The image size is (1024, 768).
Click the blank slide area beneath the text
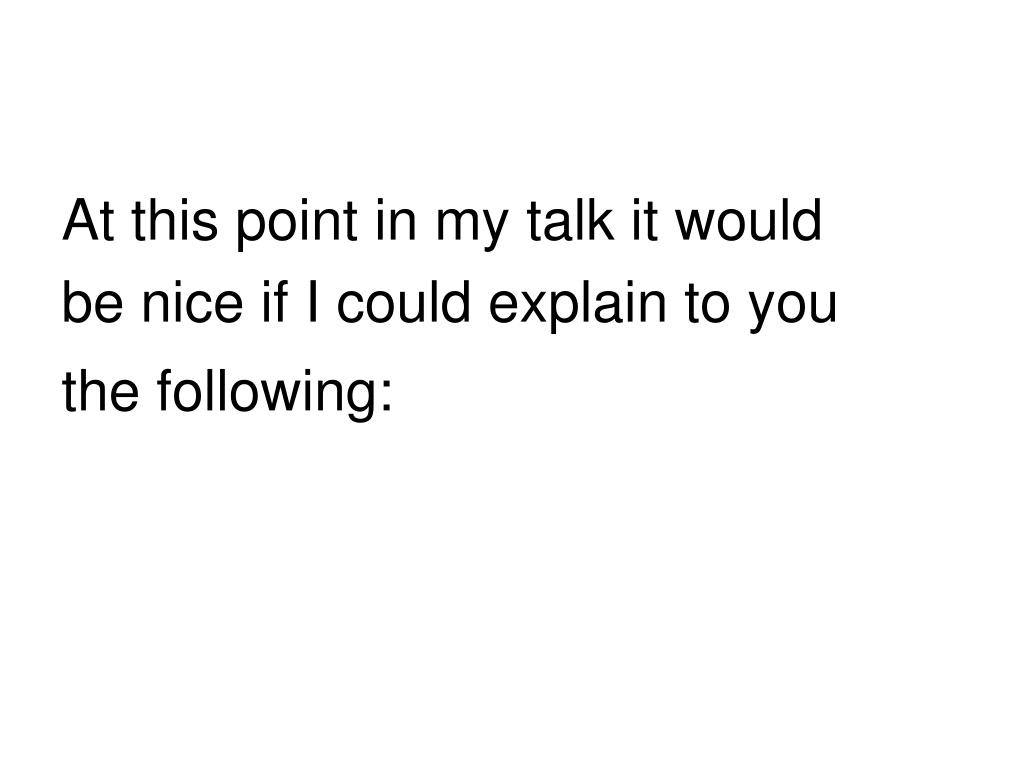pyautogui.click(x=512, y=588)
